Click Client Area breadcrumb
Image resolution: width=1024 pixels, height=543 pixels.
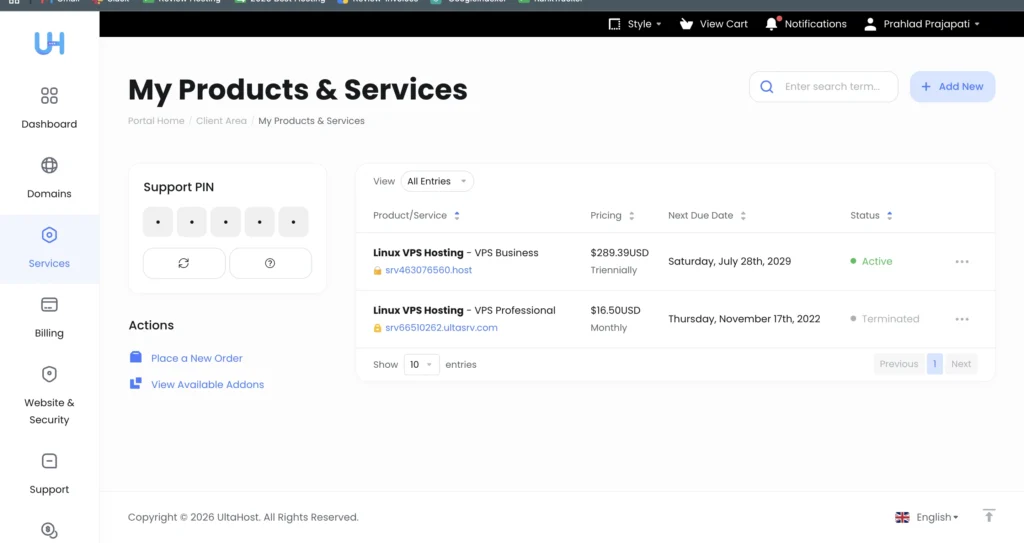[x=221, y=121]
